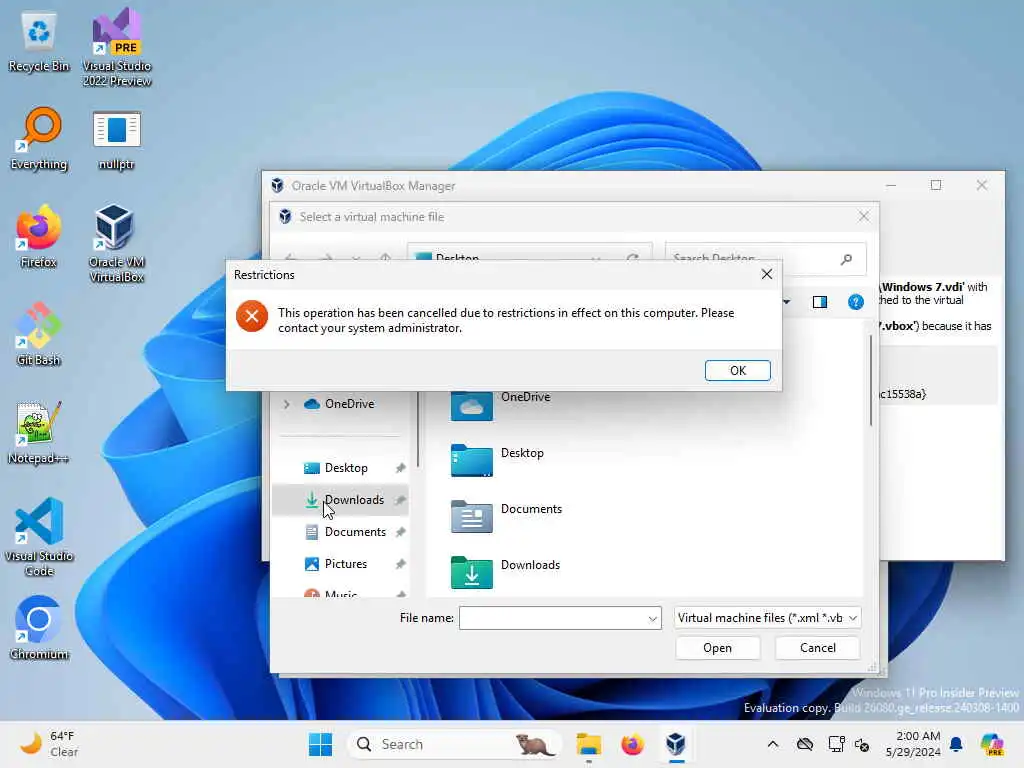Expand the OneDrive tree node chevron
1024x768 pixels.
[x=286, y=404]
